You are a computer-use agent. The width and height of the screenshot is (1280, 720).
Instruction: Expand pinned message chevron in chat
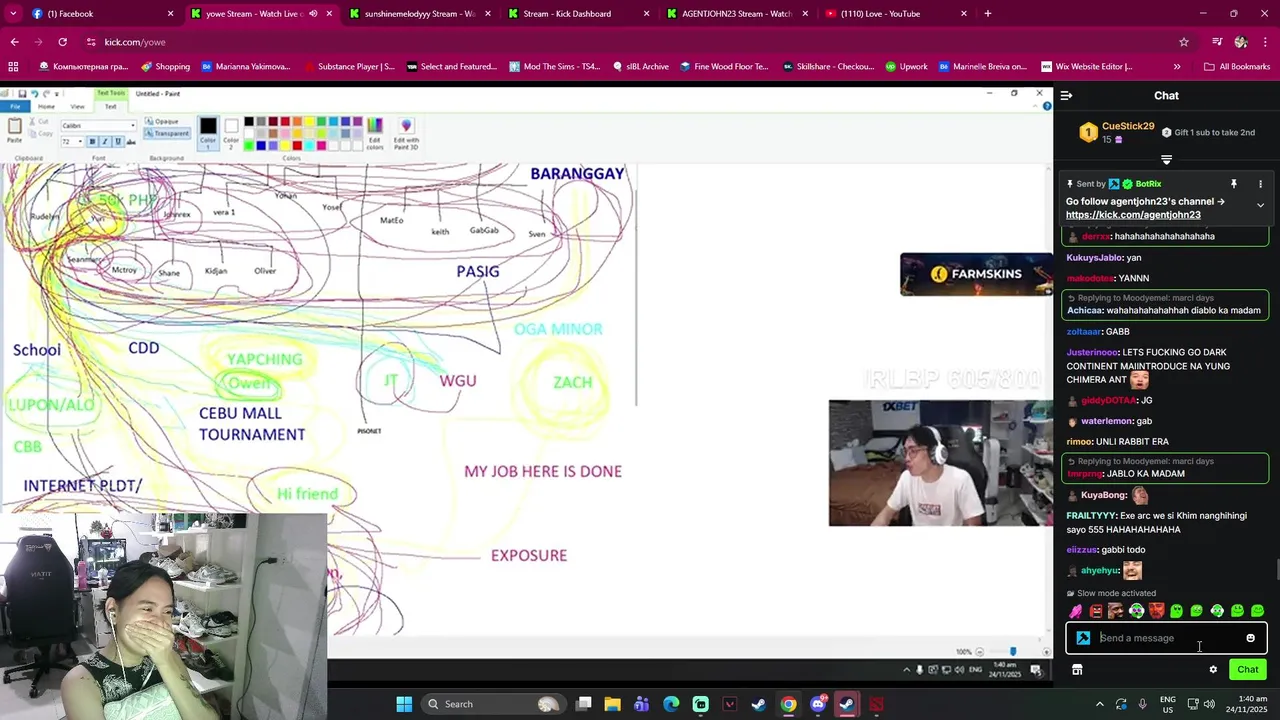pos(1260,205)
